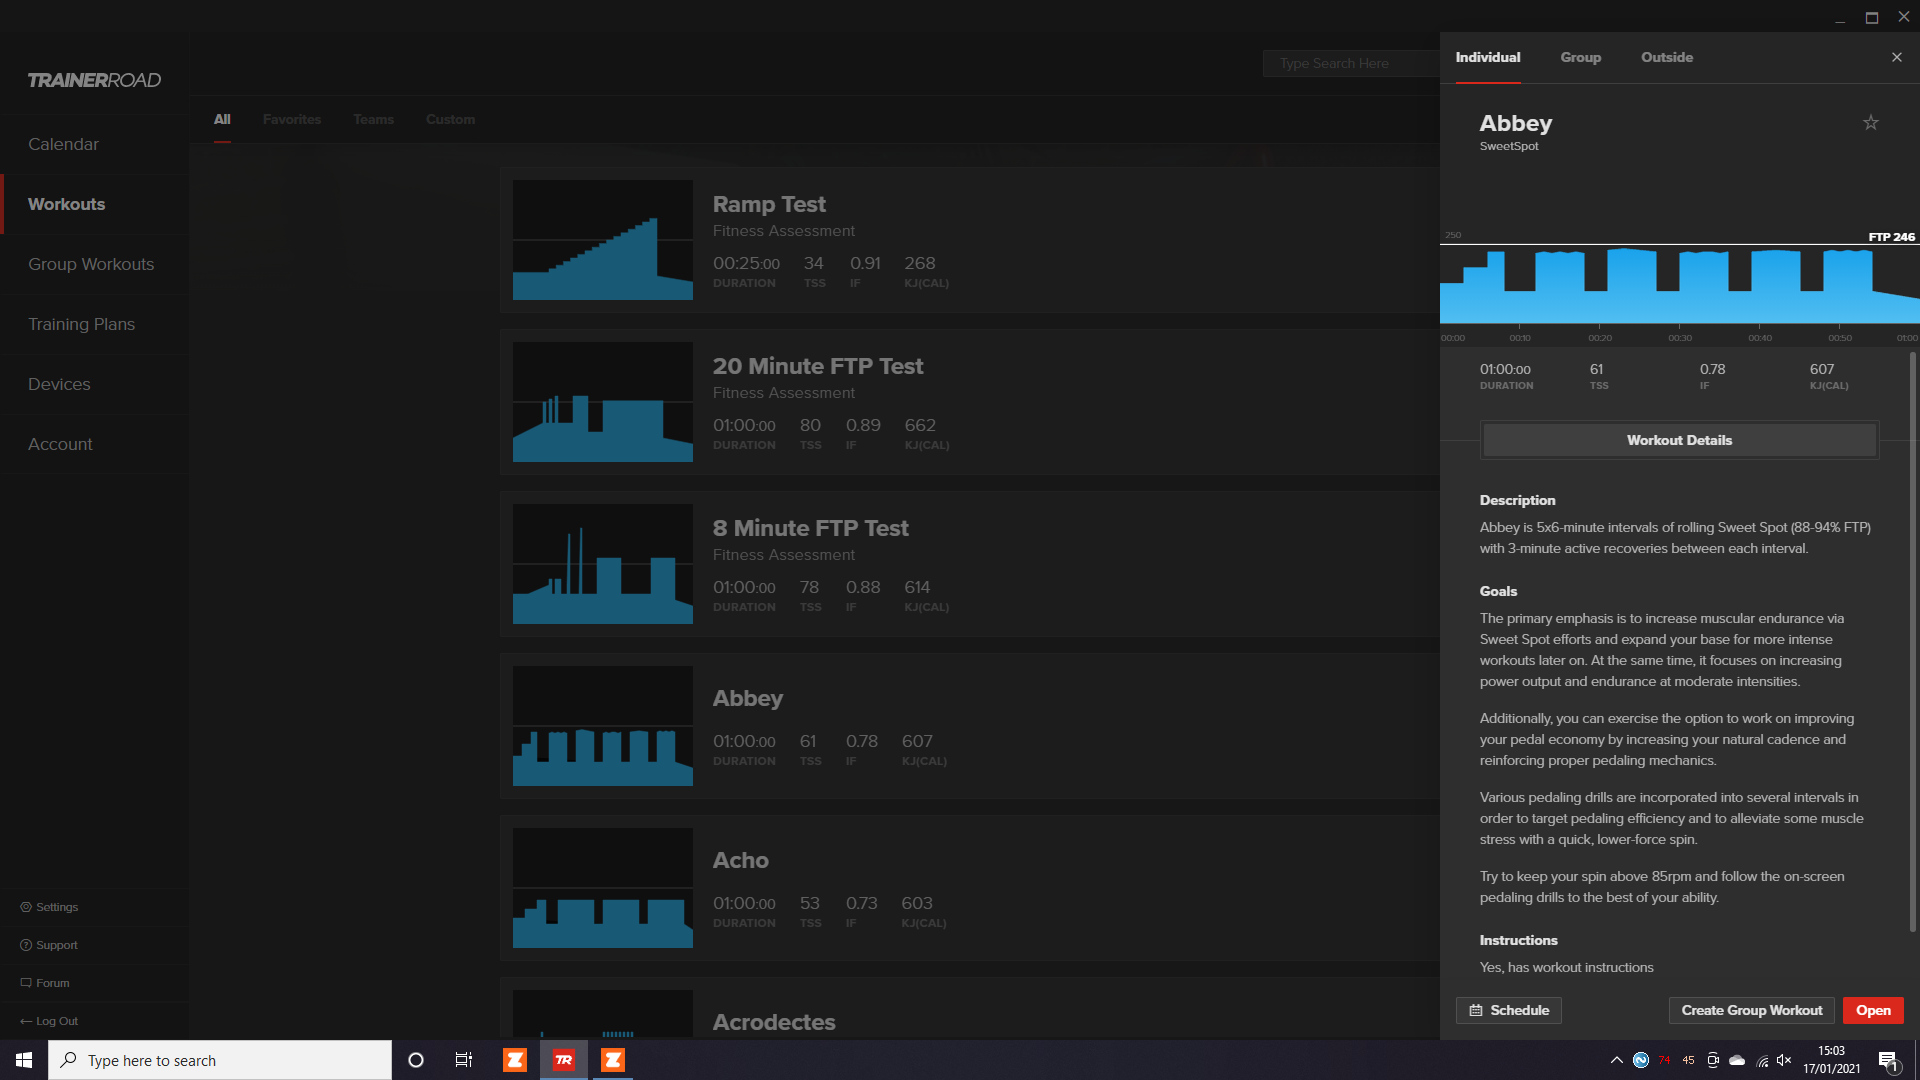
Task: Select the Custom filter tab
Action: [x=450, y=119]
